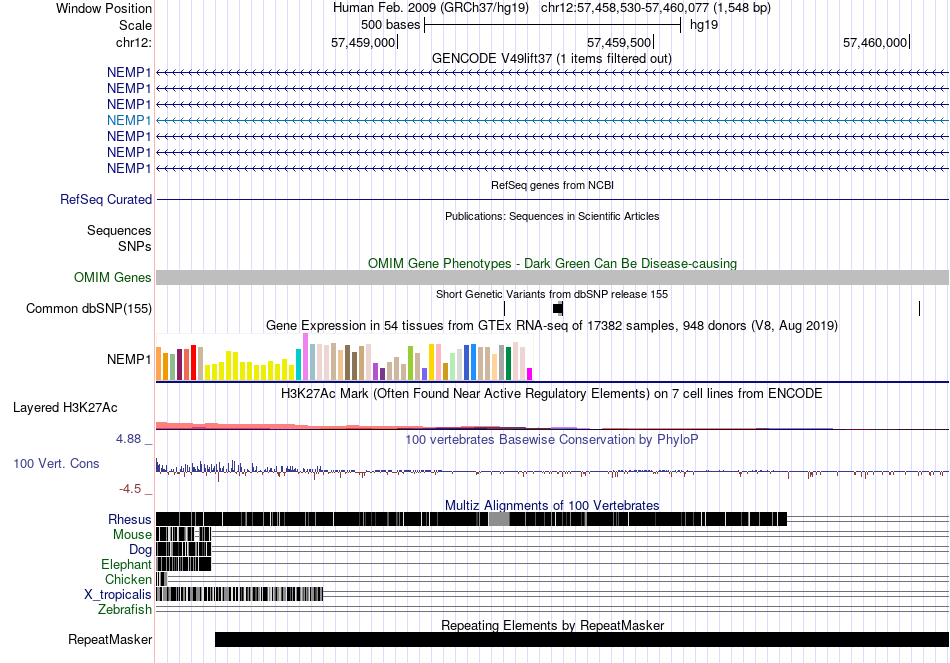Screen dimensions: 950x663
Task: Click the GTEx Gene Expression track title
Action: [x=552, y=325]
